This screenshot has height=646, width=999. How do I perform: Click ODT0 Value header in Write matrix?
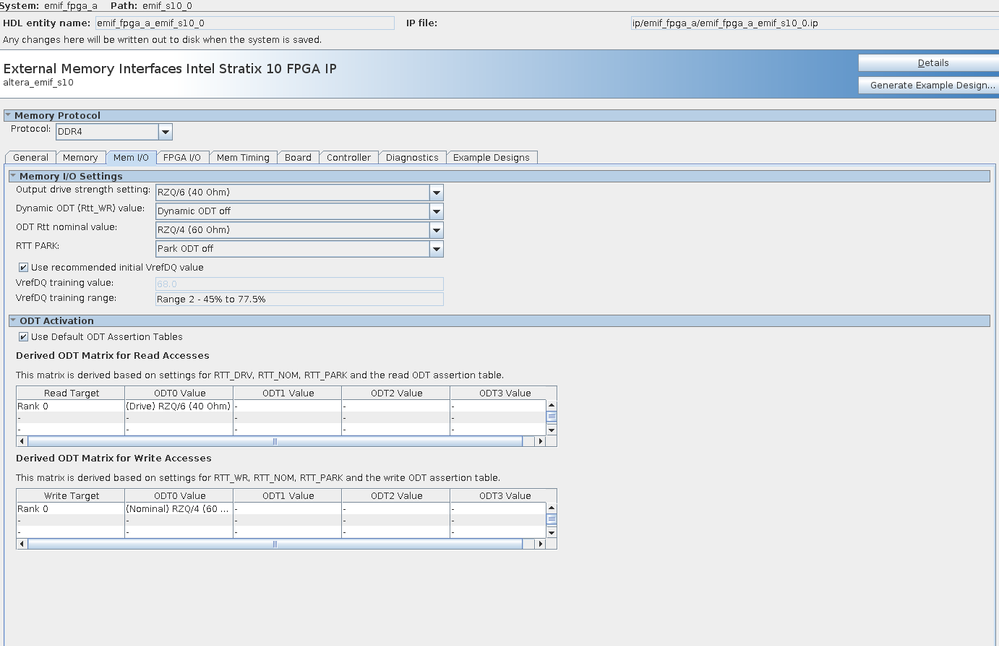[x=179, y=496]
